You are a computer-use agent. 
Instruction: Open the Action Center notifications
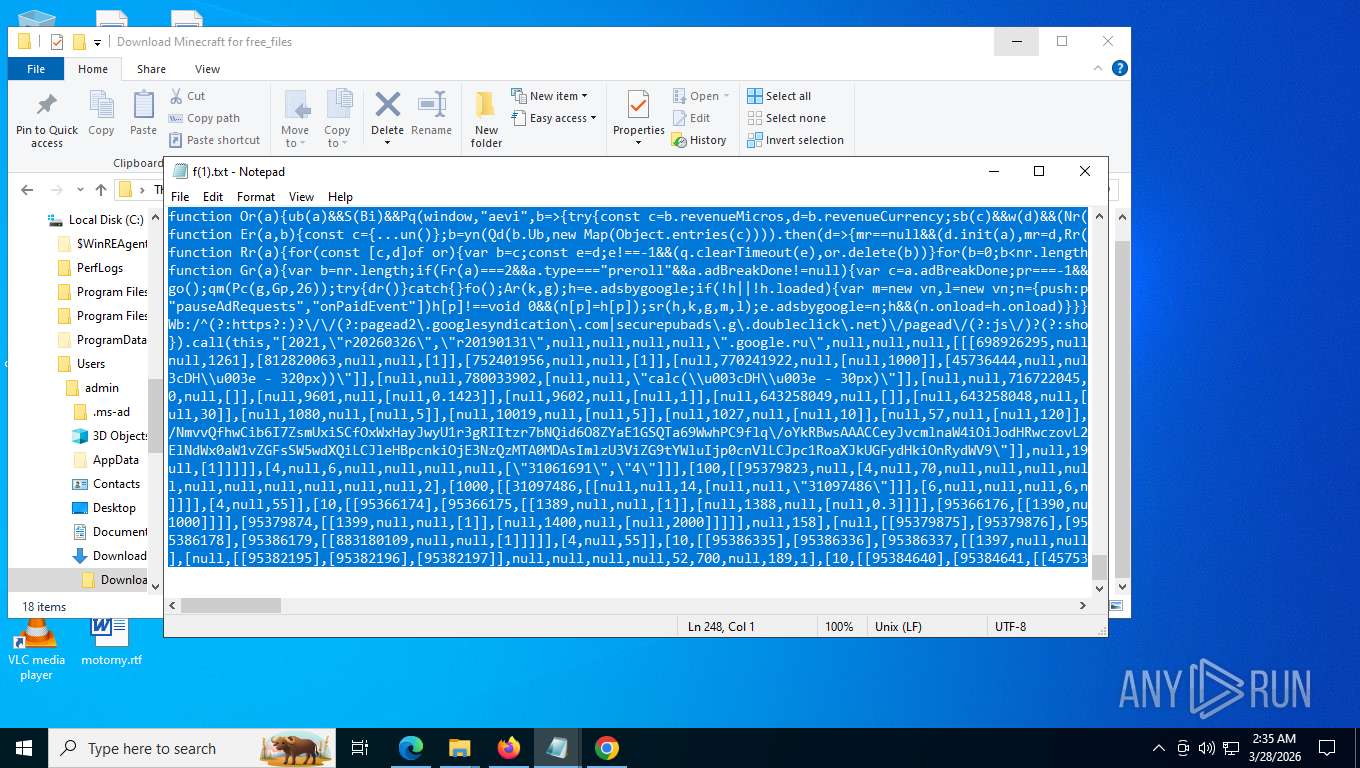coord(1327,748)
